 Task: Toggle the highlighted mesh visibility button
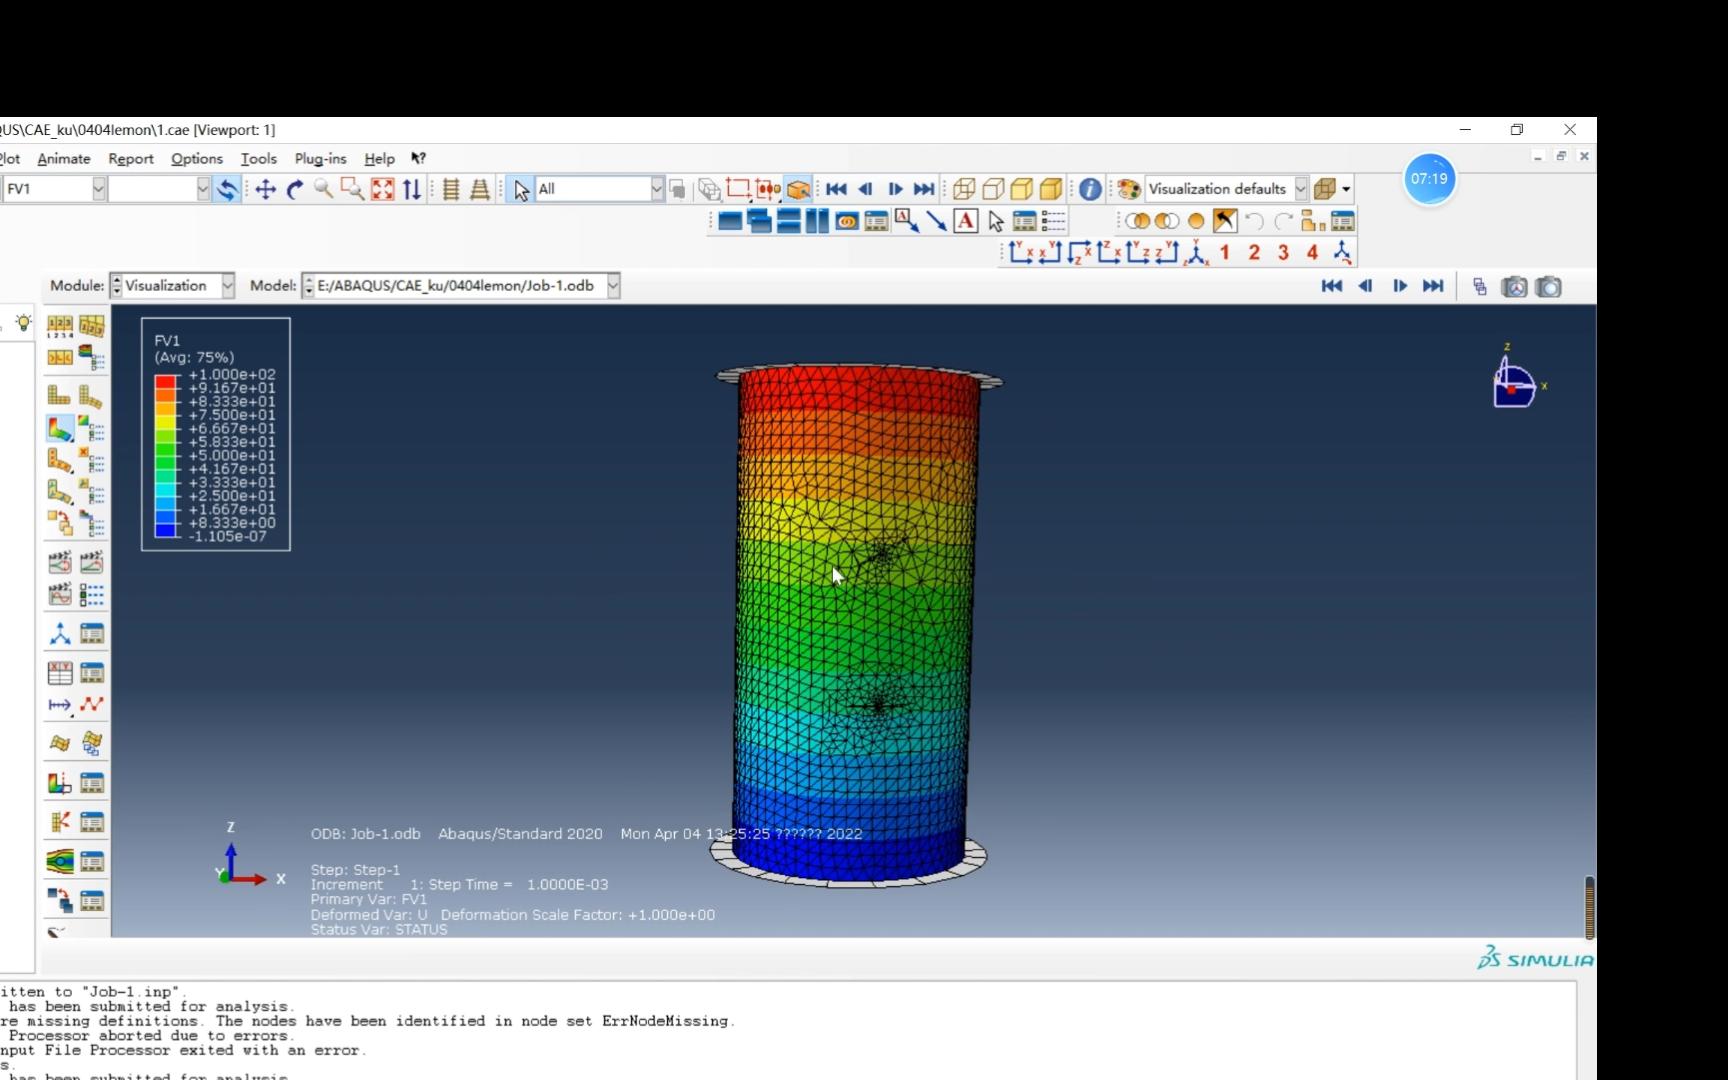click(798, 189)
